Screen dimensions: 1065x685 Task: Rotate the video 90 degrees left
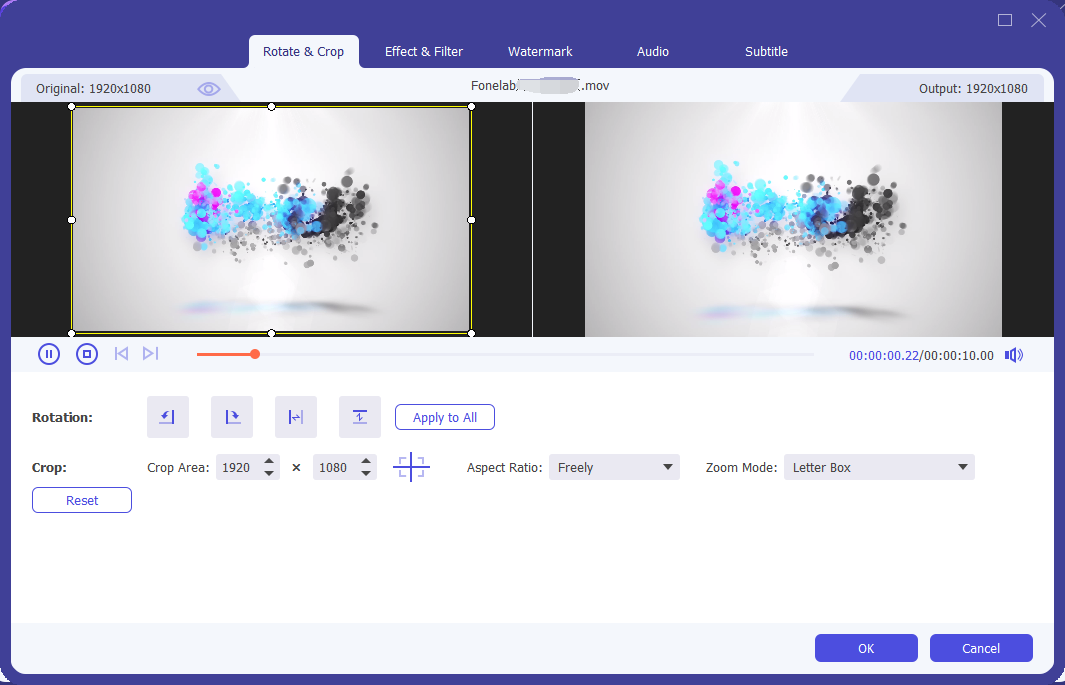(167, 417)
